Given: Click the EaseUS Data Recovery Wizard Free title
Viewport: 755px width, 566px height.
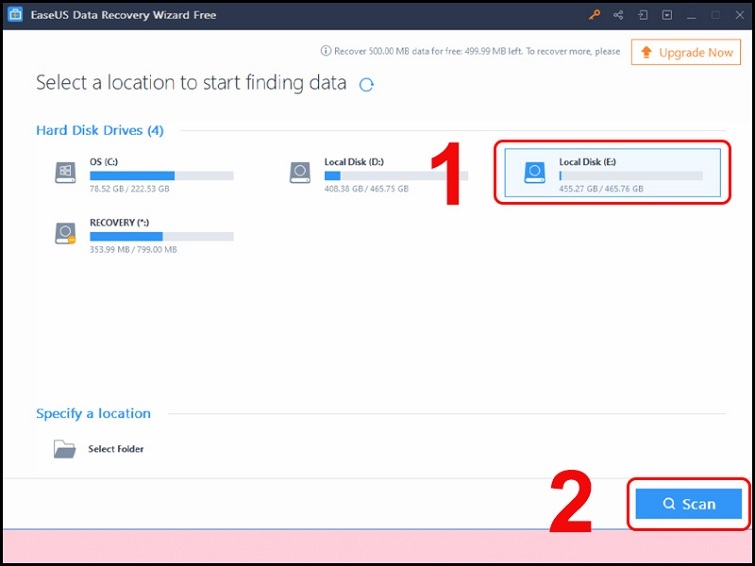Looking at the screenshot, I should point(123,15).
